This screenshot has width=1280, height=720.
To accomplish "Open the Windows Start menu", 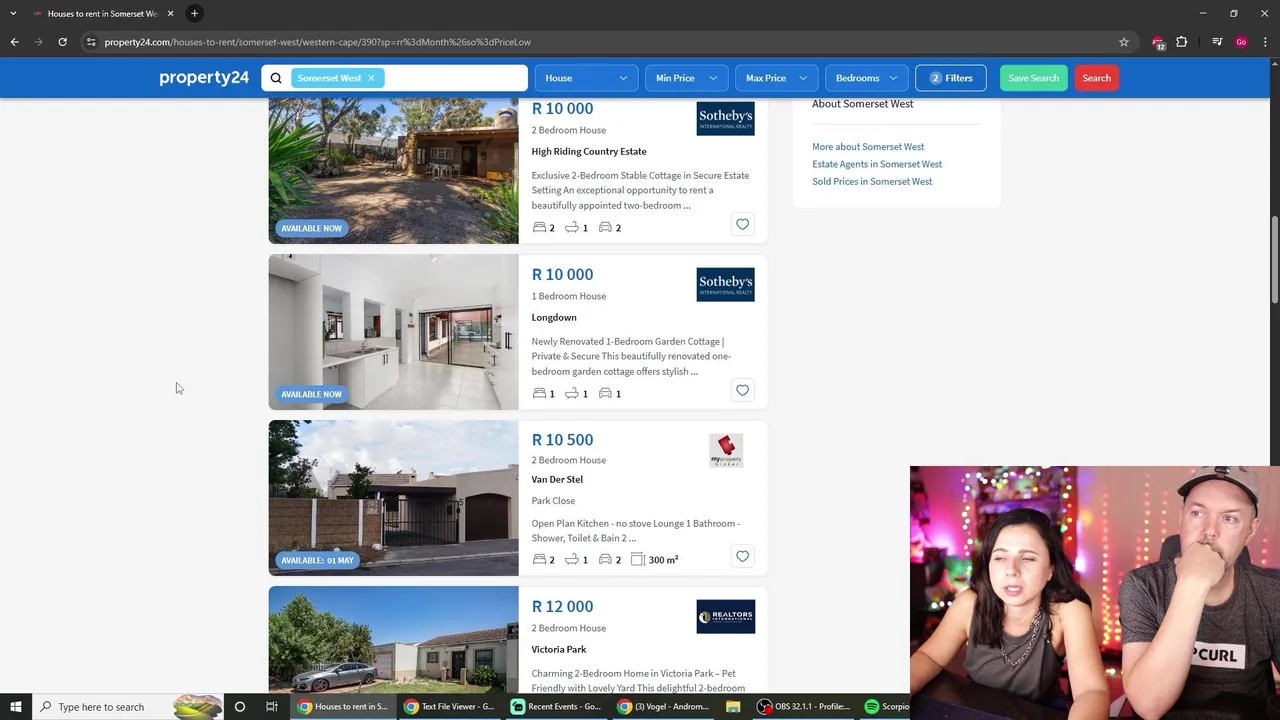I will tap(15, 707).
